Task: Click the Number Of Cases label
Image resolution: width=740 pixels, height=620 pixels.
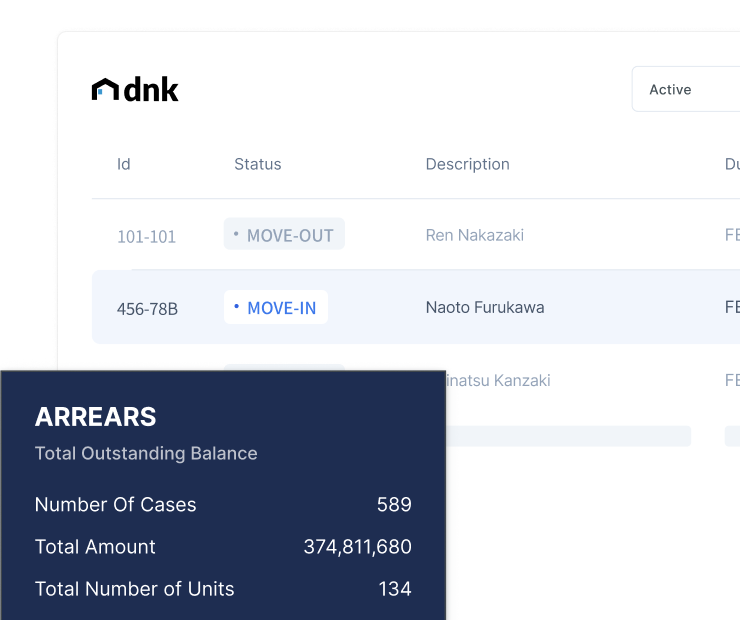Action: 115,505
